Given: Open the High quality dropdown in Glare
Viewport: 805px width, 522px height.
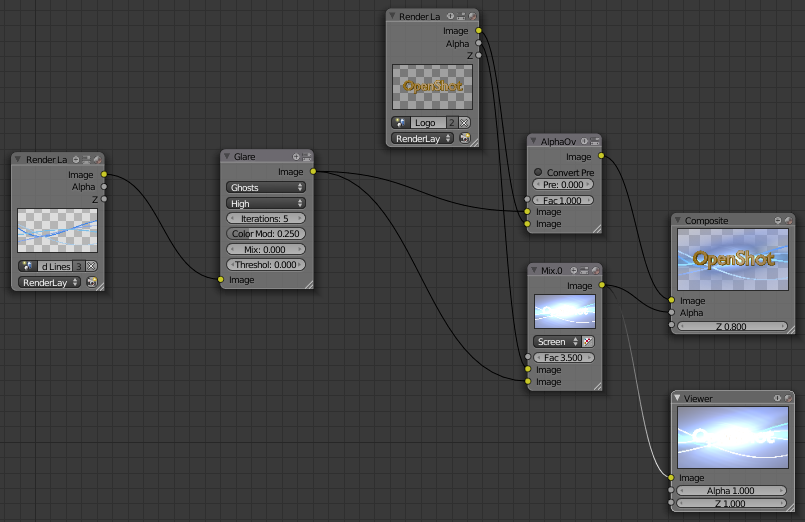Looking at the screenshot, I should coord(266,203).
